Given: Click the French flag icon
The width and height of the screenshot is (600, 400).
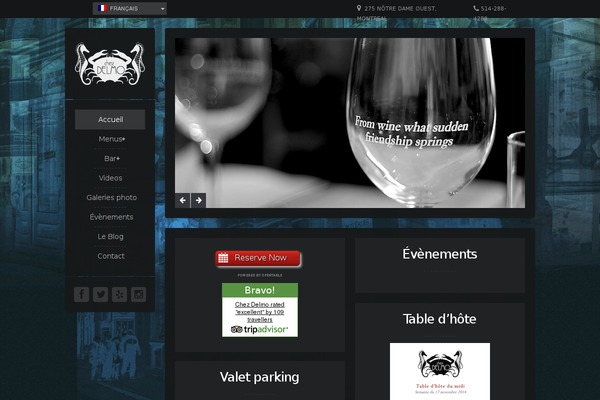Looking at the screenshot, I should tap(102, 8).
